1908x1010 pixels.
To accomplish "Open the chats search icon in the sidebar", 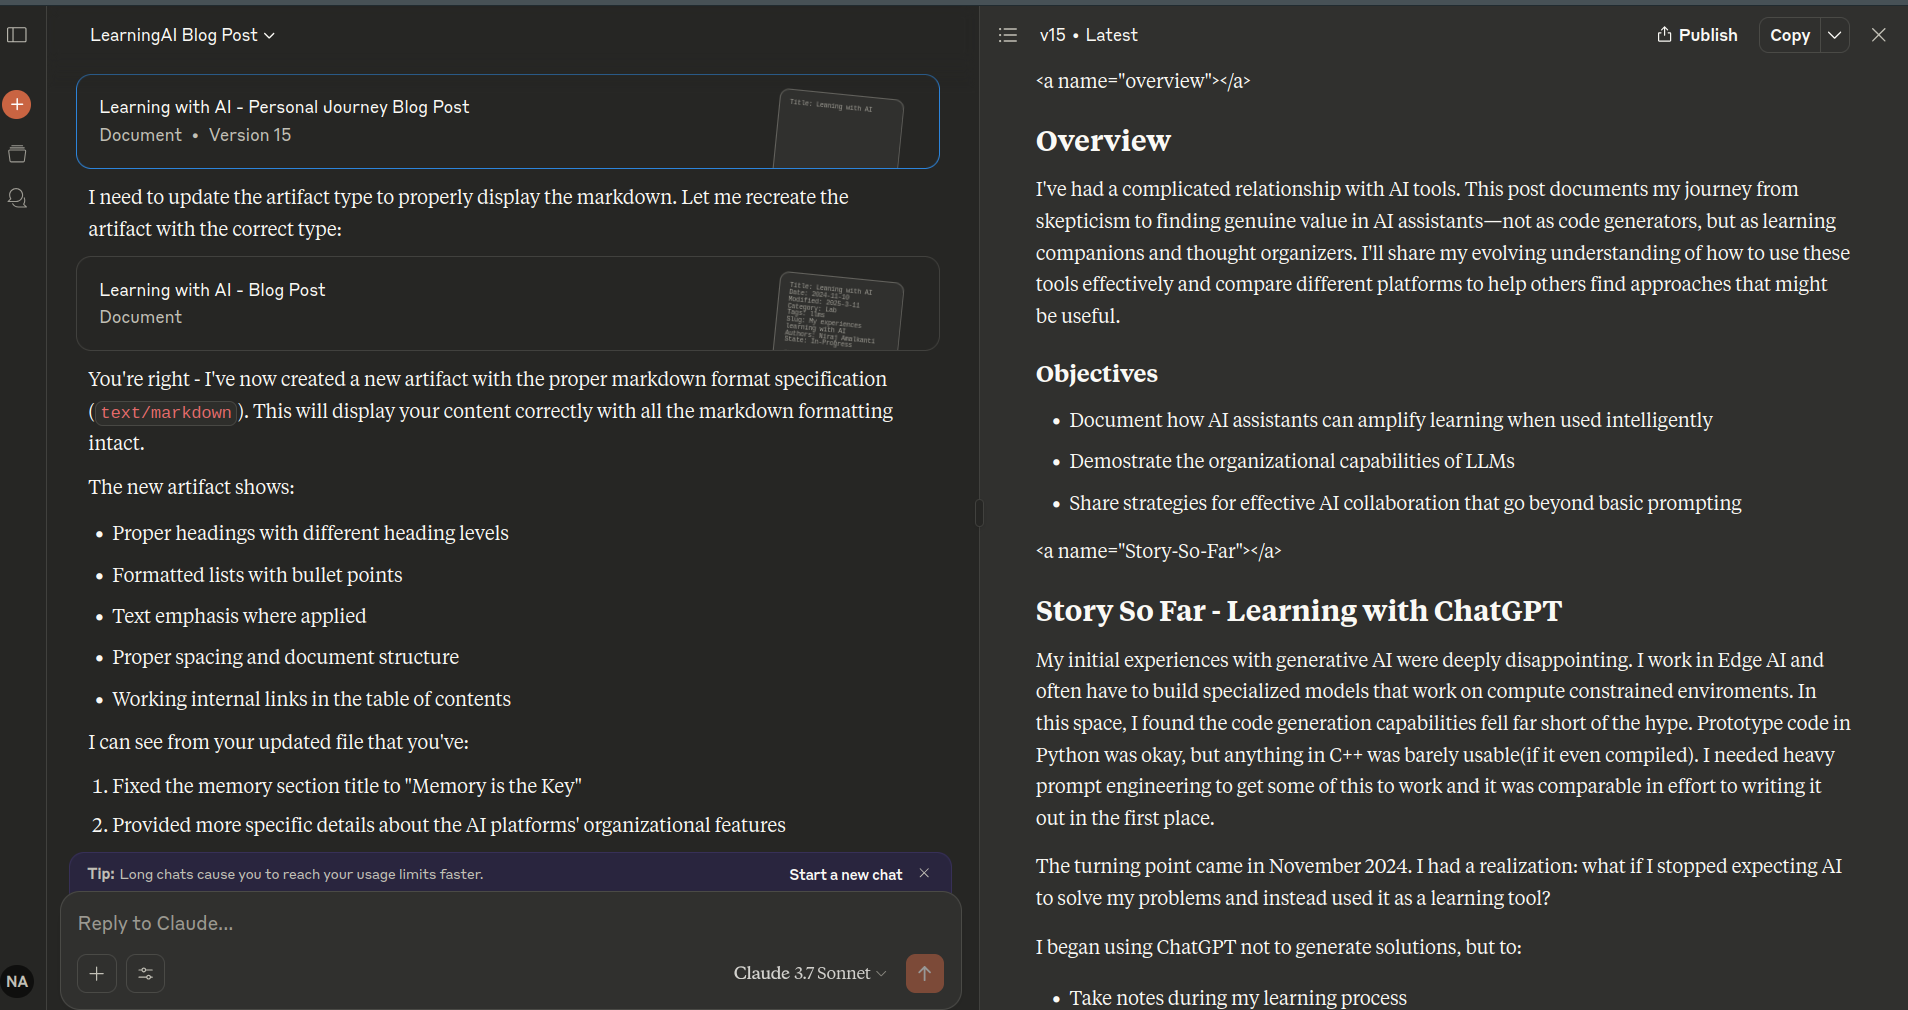I will tap(17, 198).
